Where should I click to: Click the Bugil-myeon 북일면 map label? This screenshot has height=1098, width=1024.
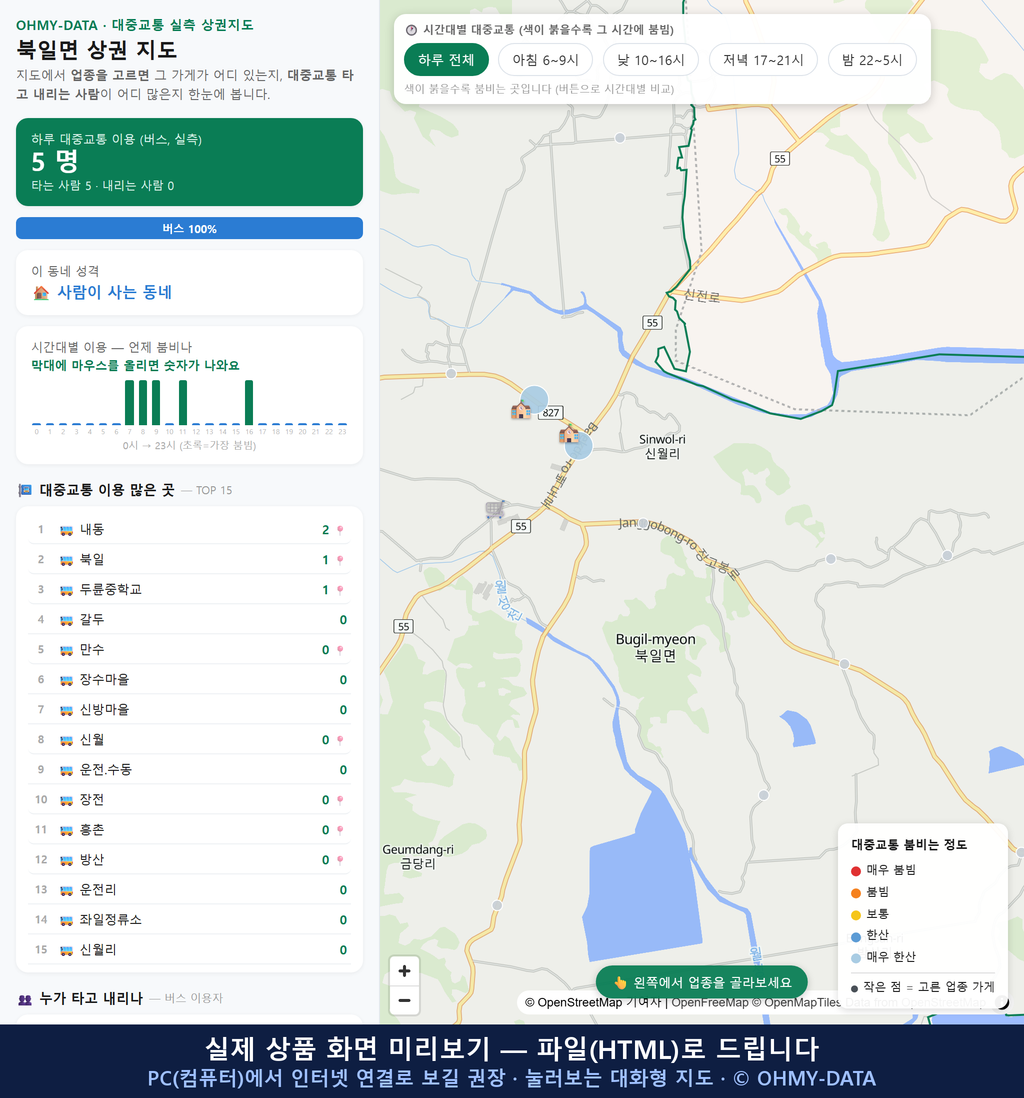click(656, 648)
